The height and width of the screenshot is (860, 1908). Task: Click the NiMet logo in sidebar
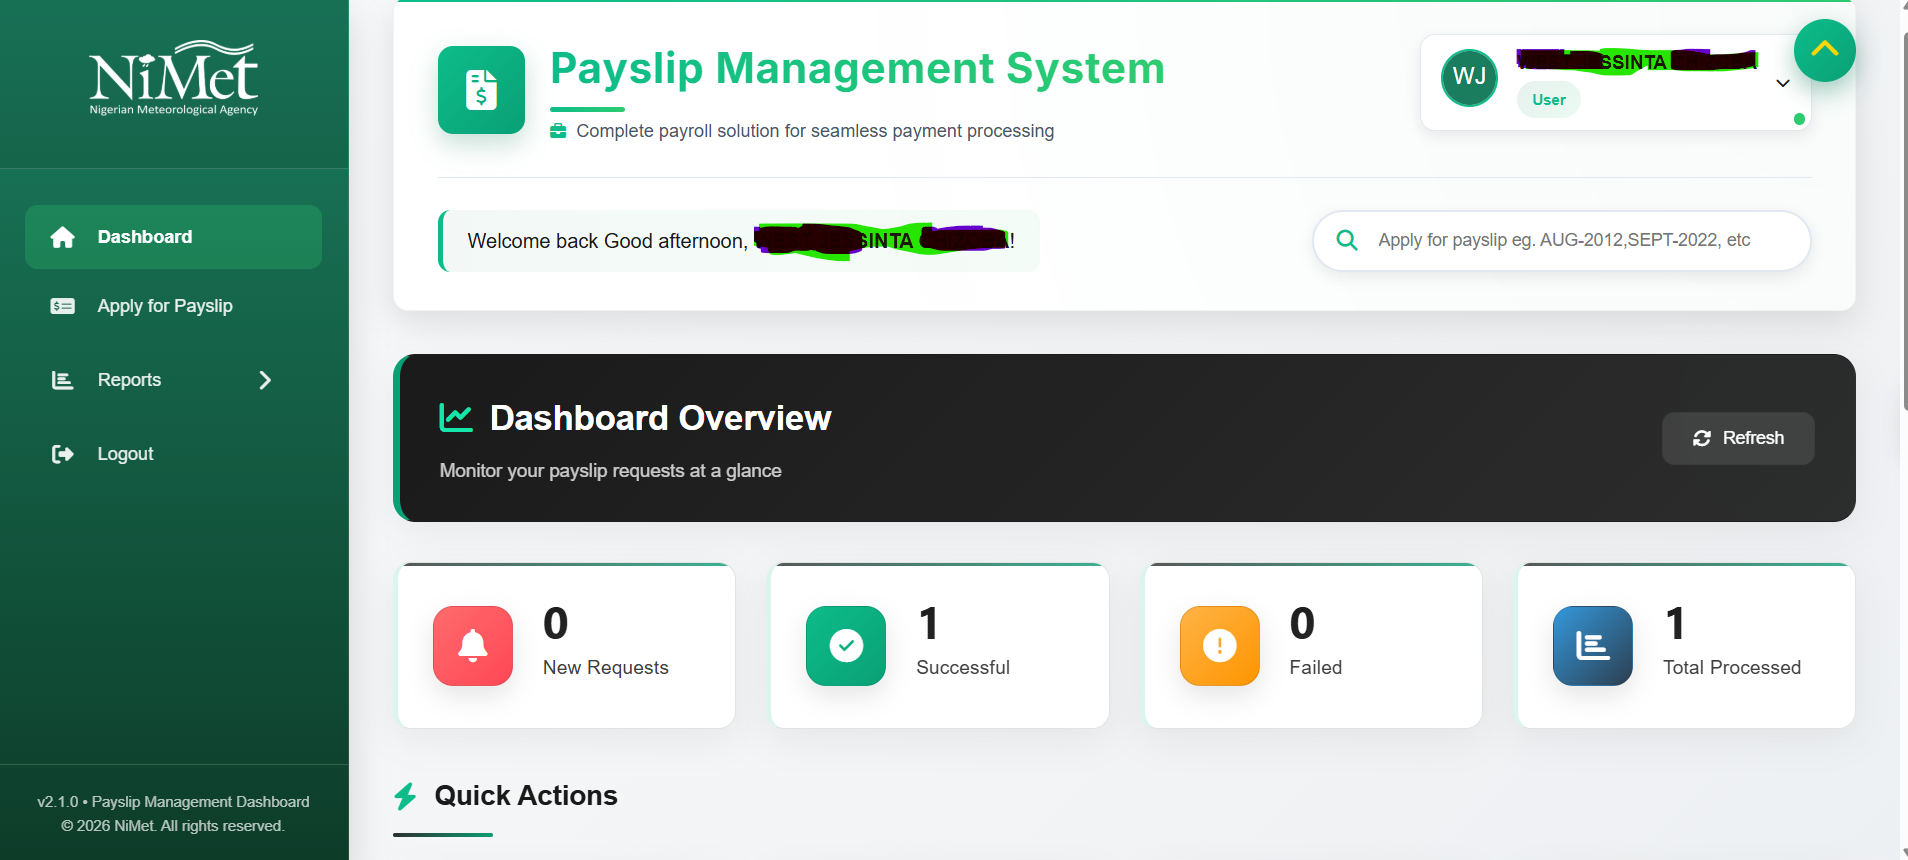pos(174,79)
